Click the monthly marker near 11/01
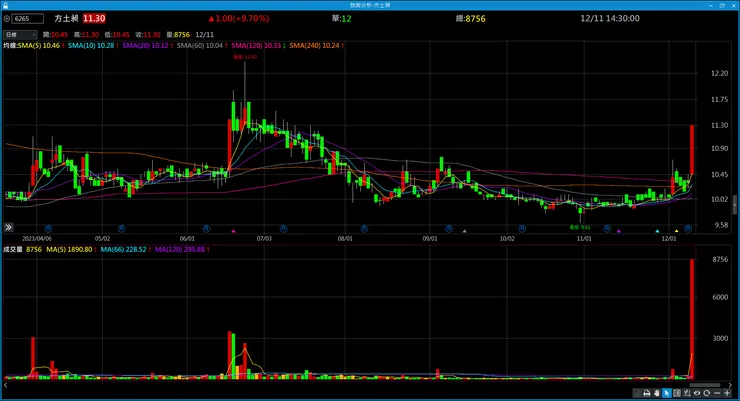The image size is (740, 401). 607,229
